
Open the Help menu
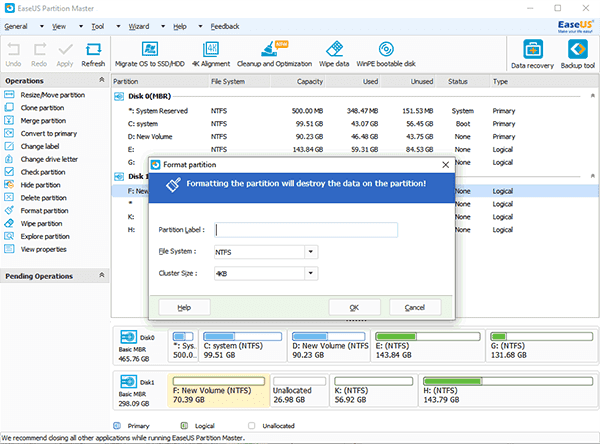click(x=180, y=26)
